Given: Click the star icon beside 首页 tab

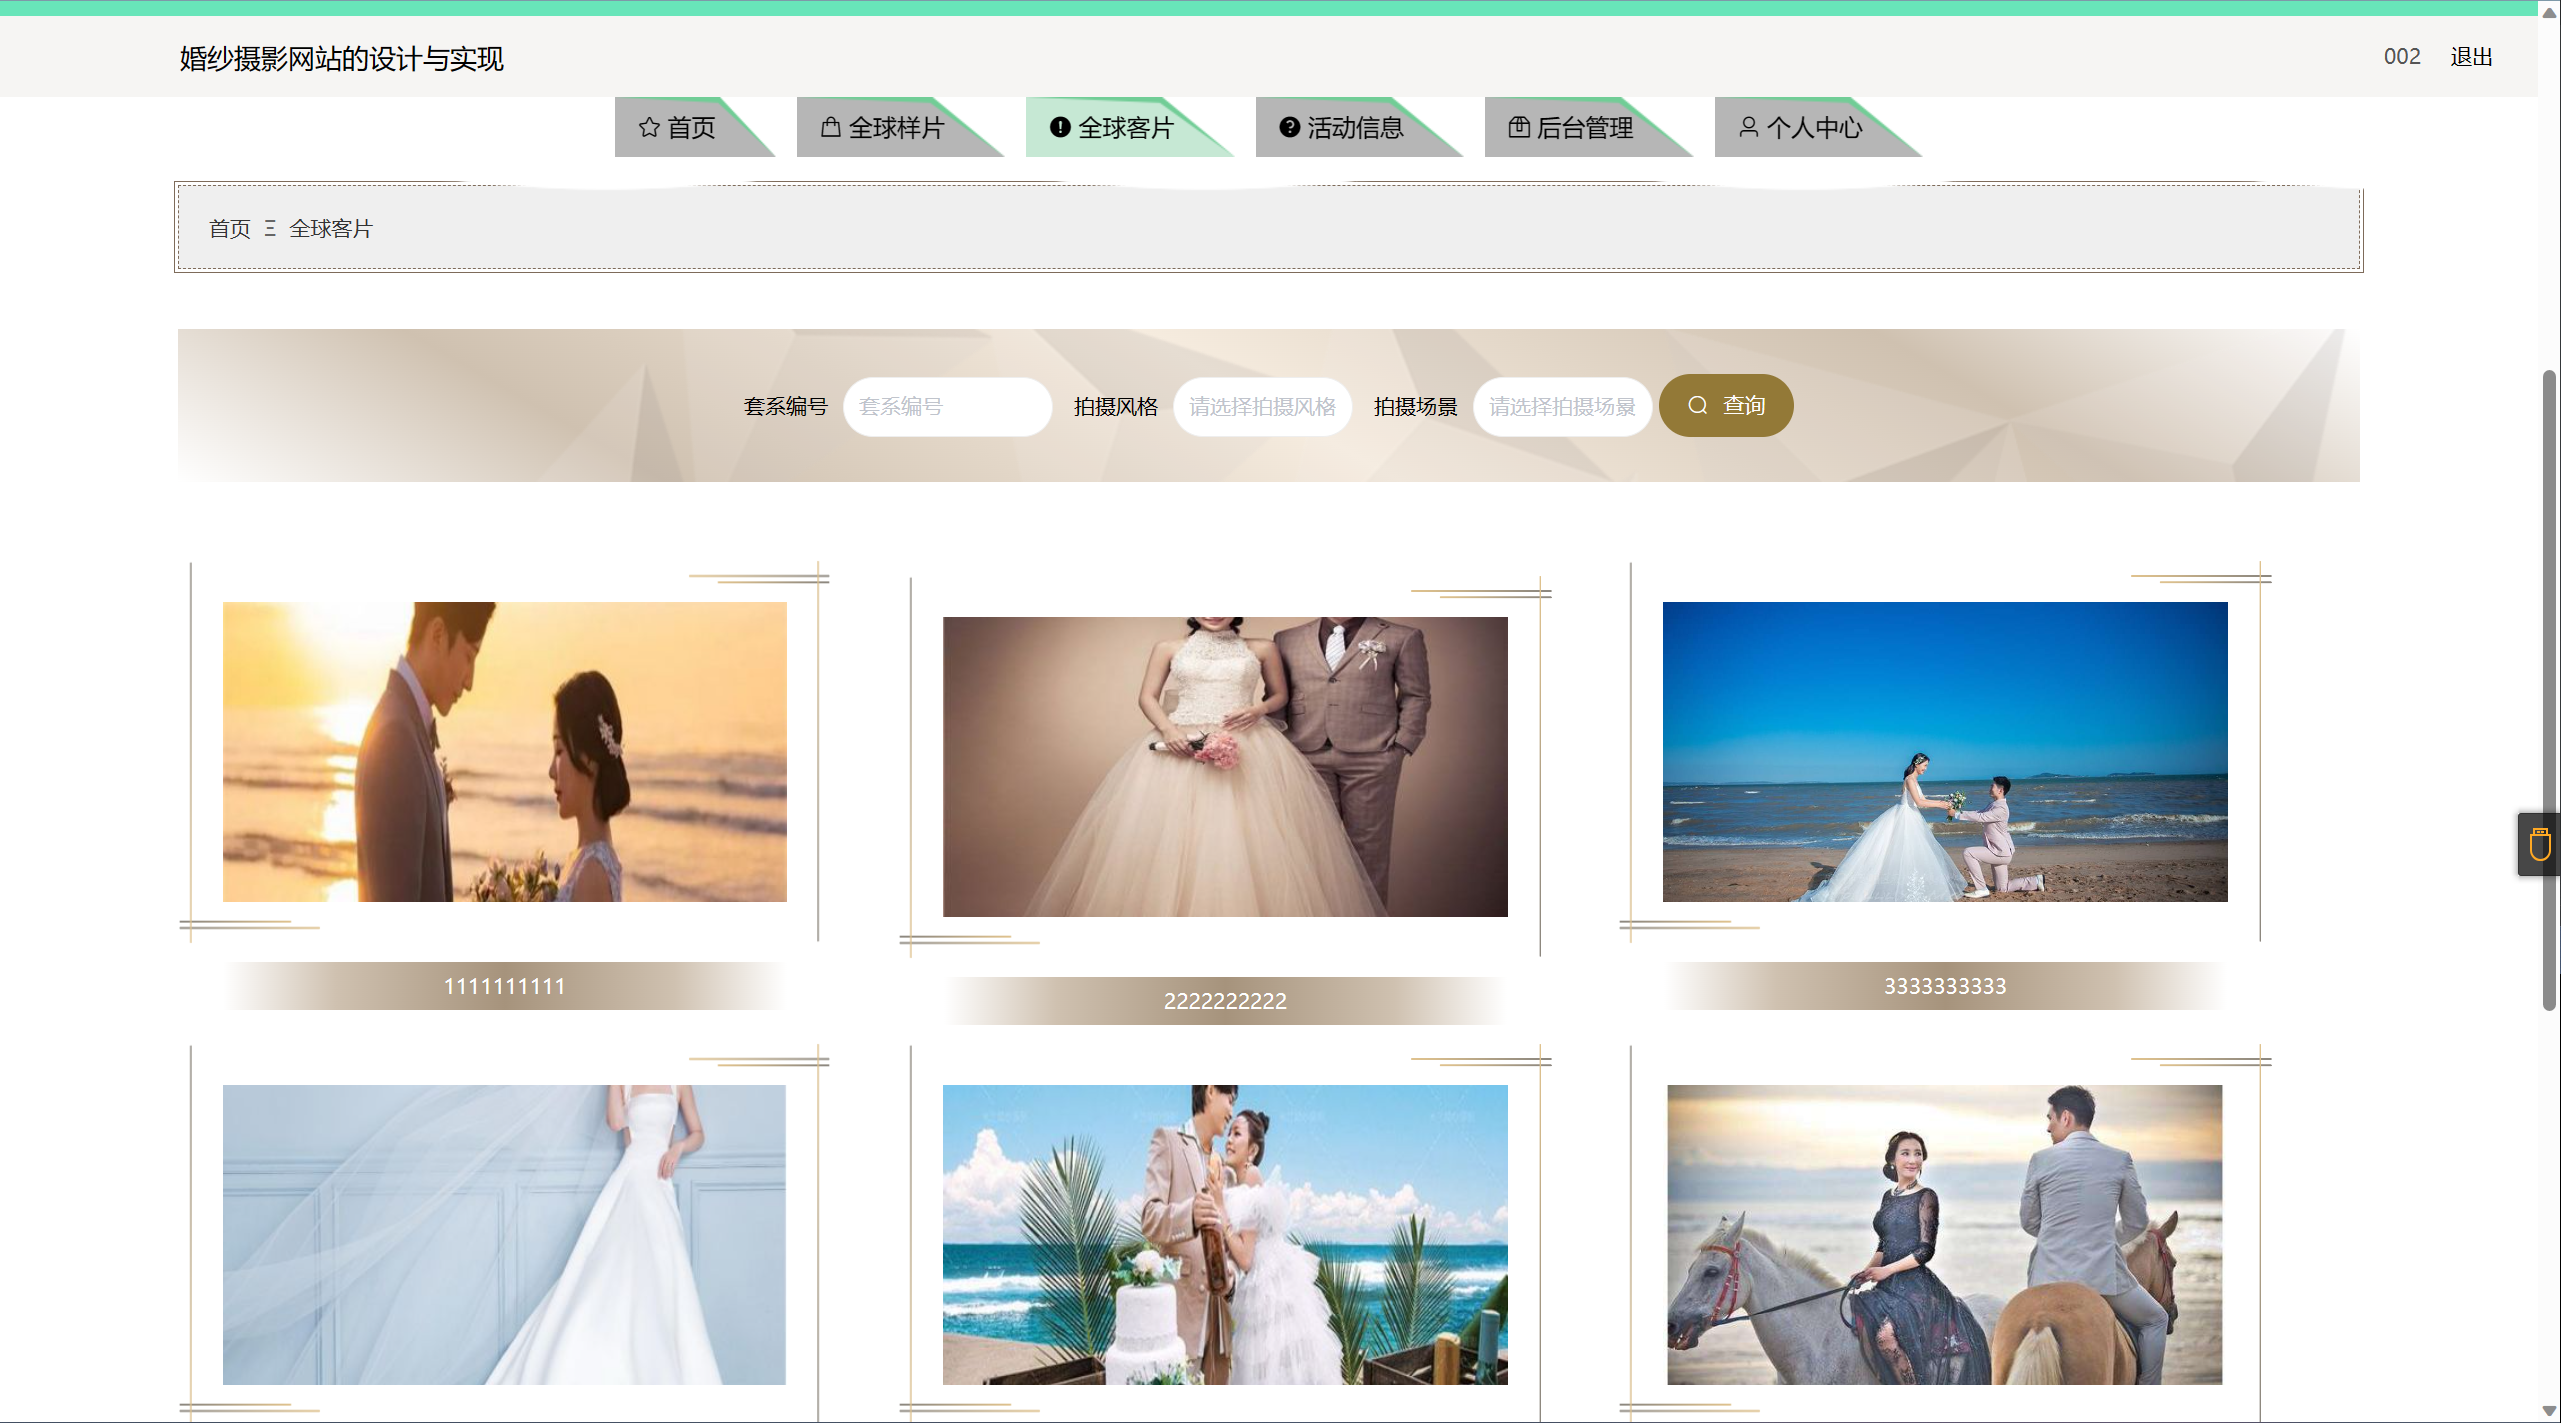Looking at the screenshot, I should click(x=649, y=127).
